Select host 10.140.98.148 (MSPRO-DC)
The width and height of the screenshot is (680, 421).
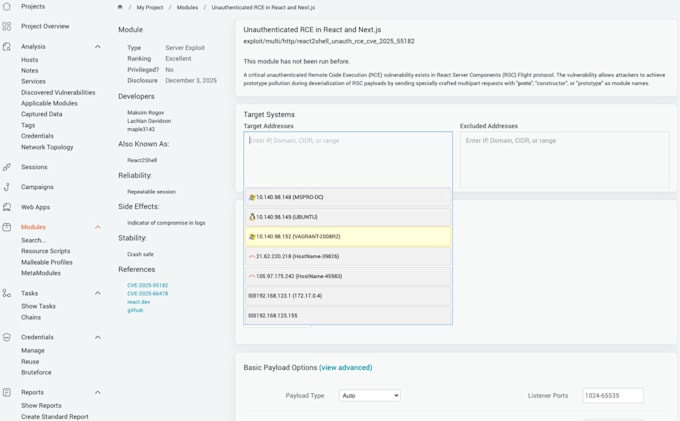tap(348, 197)
